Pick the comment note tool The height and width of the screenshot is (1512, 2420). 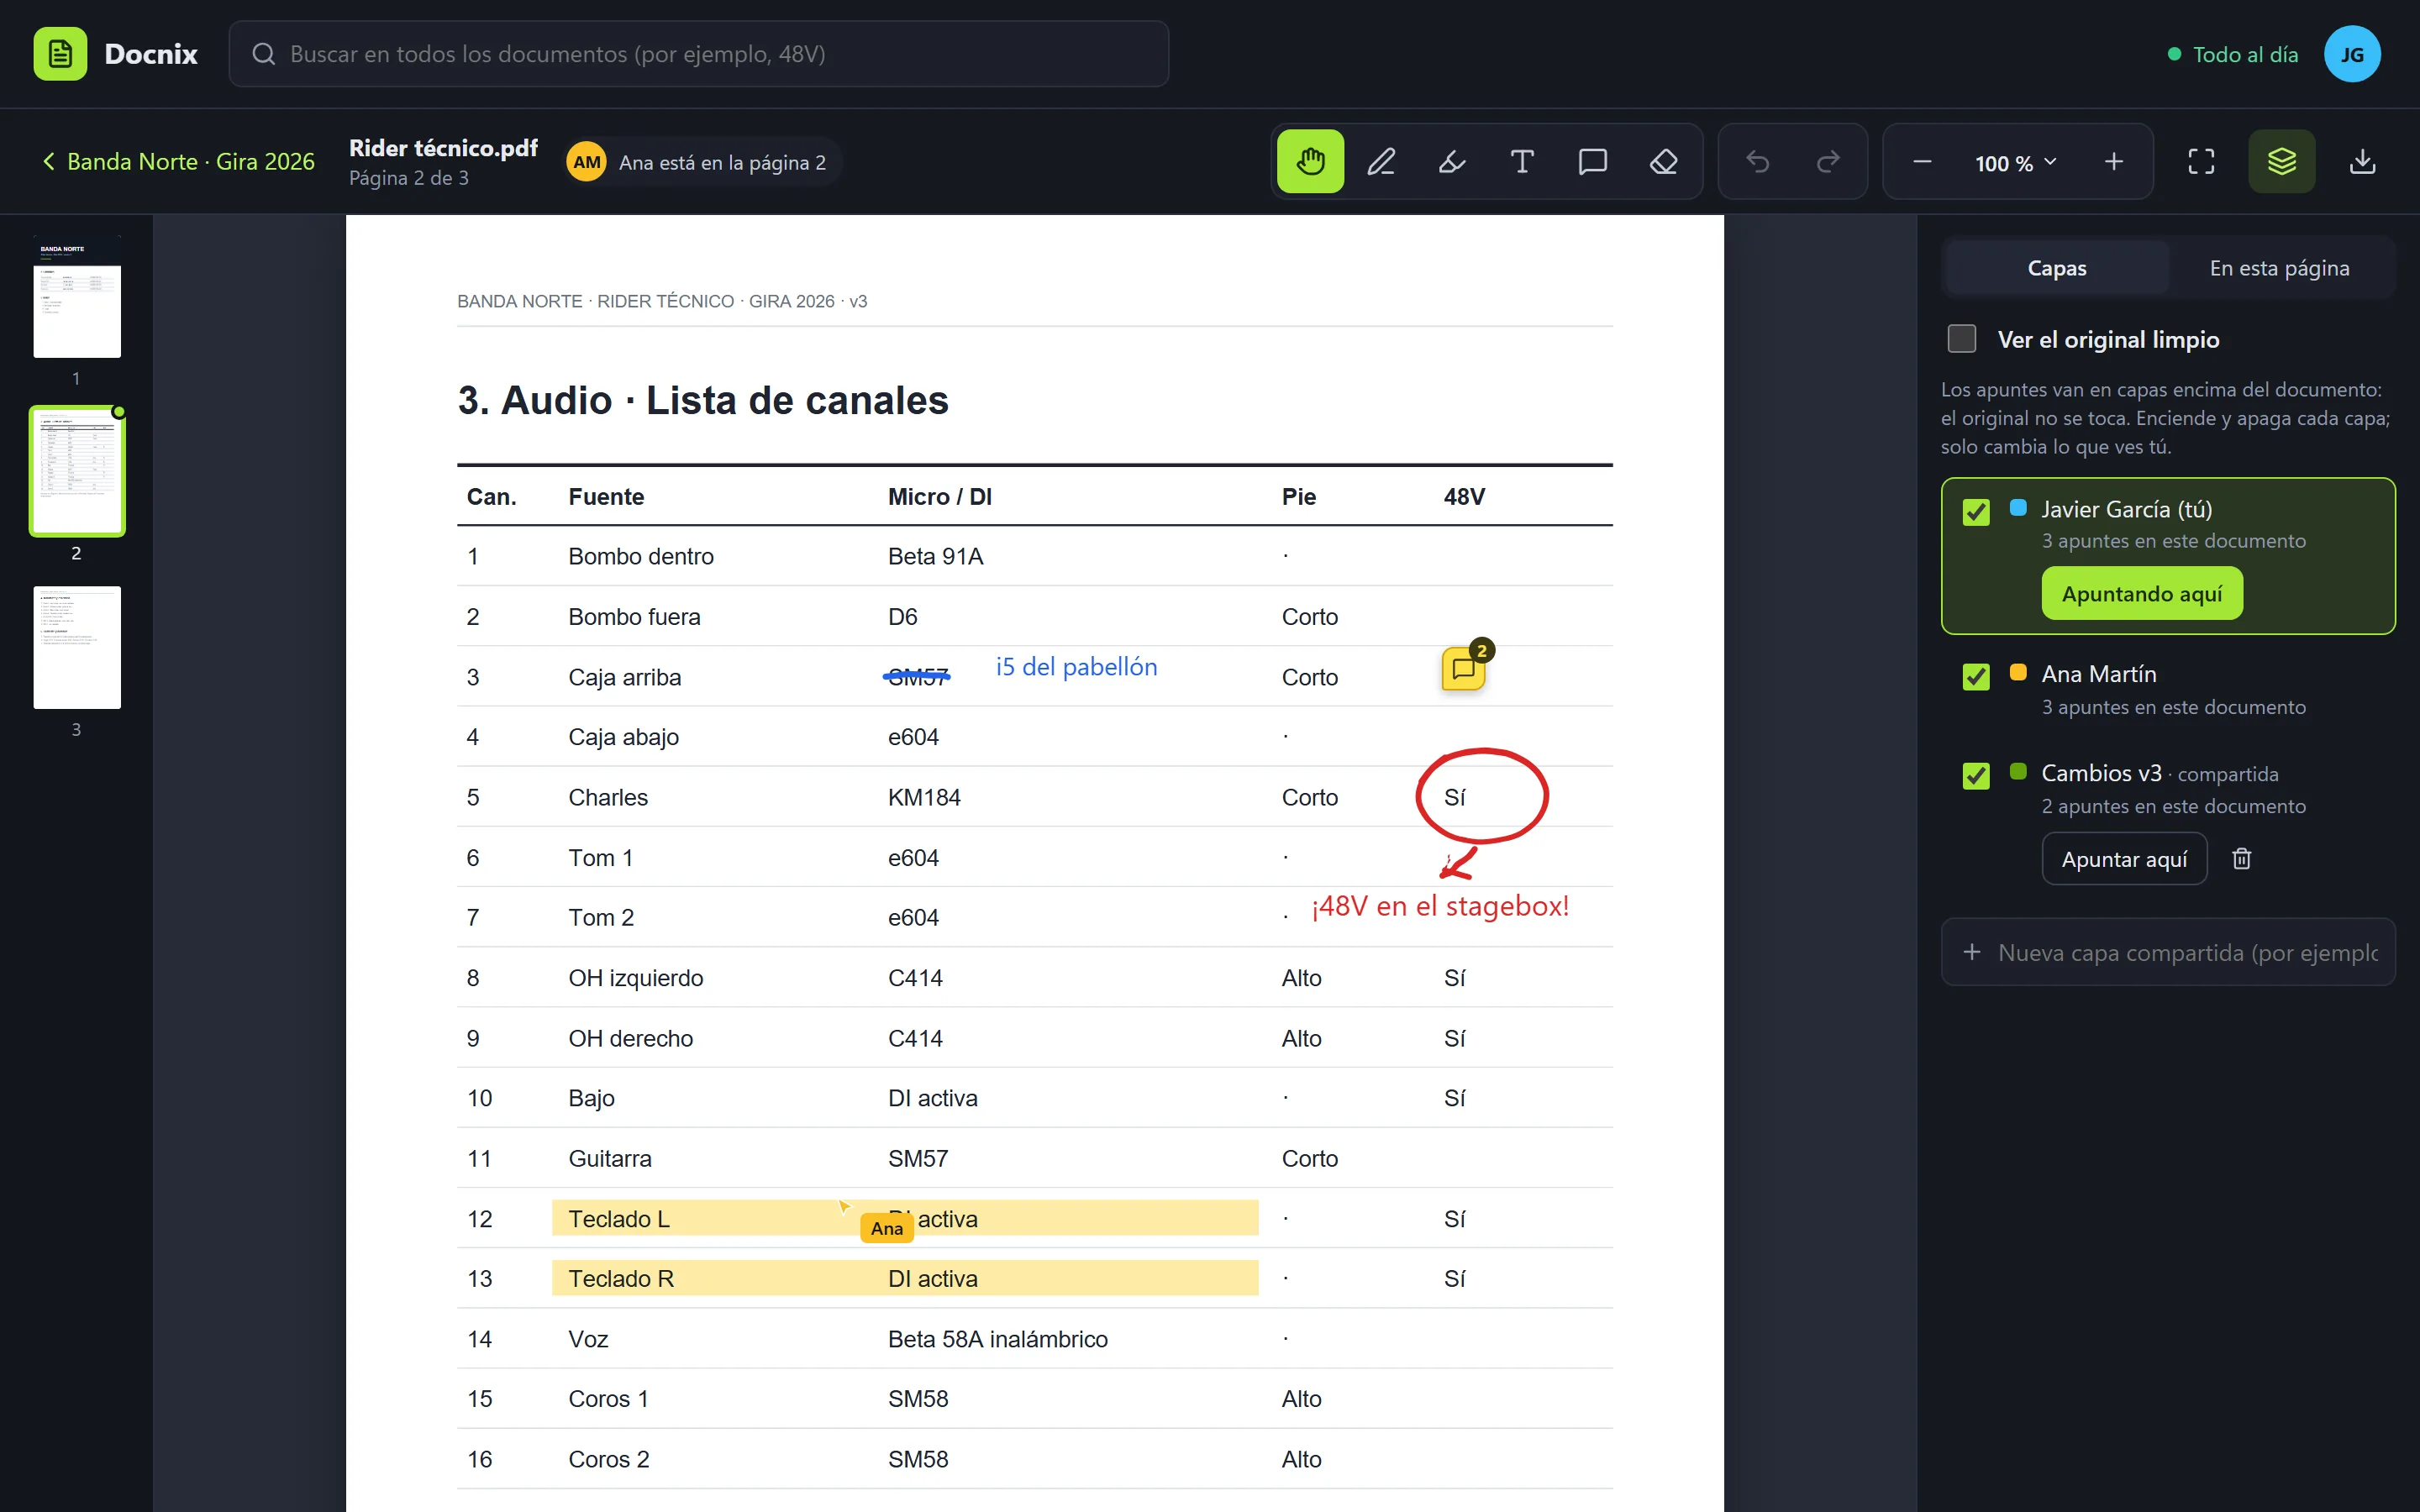click(x=1593, y=161)
